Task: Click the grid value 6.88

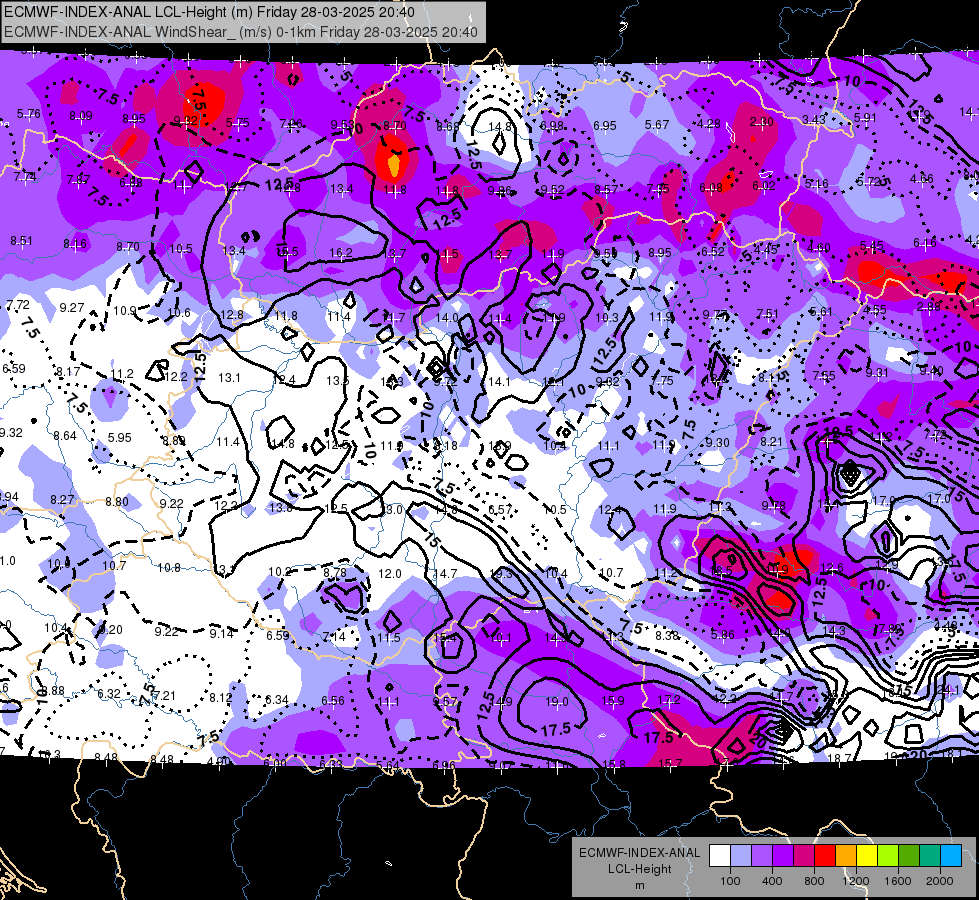Action: pyautogui.click(x=131, y=182)
